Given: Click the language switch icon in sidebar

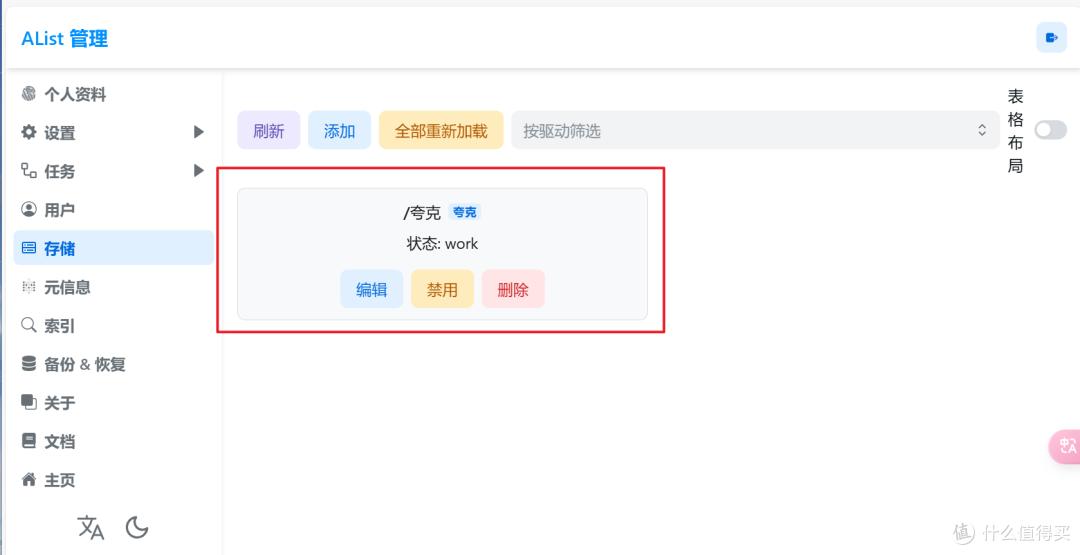Looking at the screenshot, I should [x=91, y=527].
